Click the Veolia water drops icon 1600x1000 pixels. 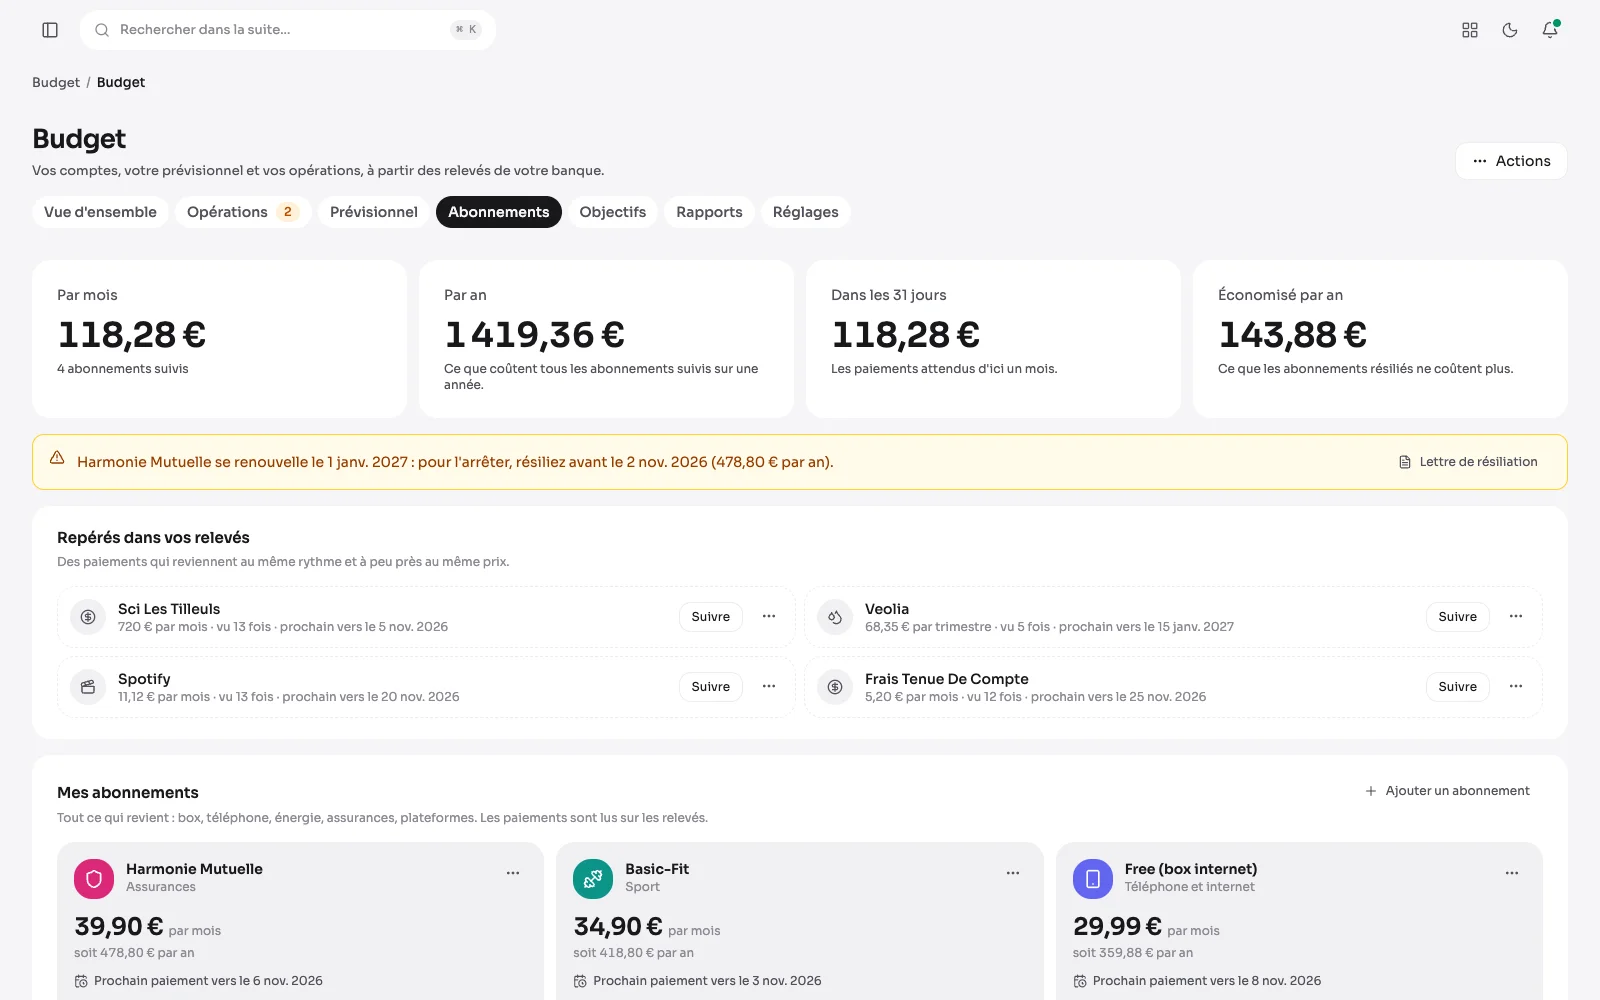click(x=835, y=617)
